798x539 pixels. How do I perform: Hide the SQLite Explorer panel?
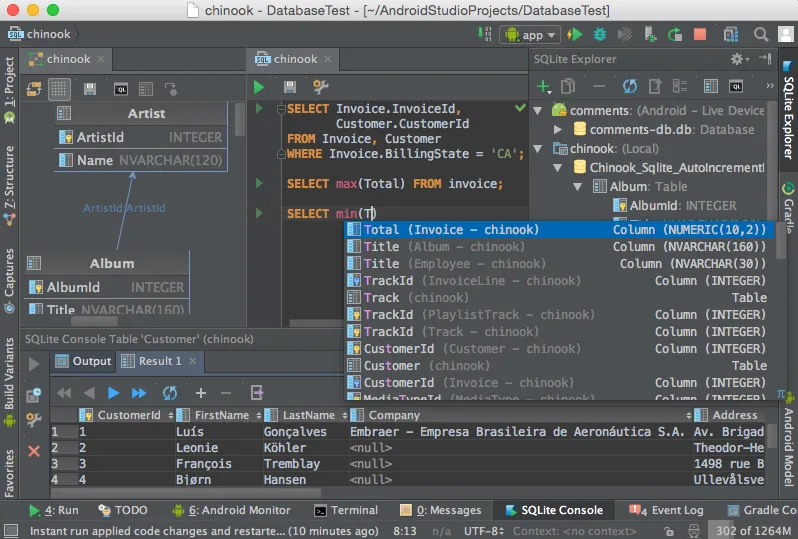tap(765, 59)
